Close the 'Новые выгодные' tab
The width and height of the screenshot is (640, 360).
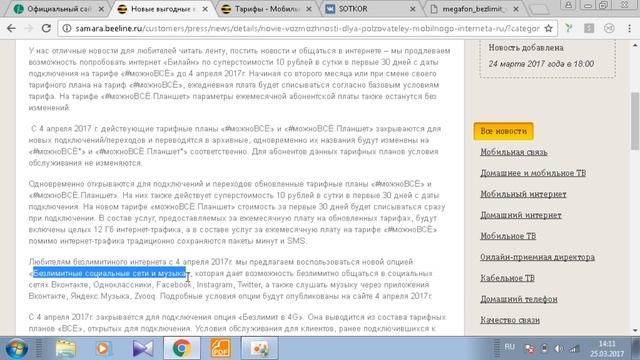point(205,9)
